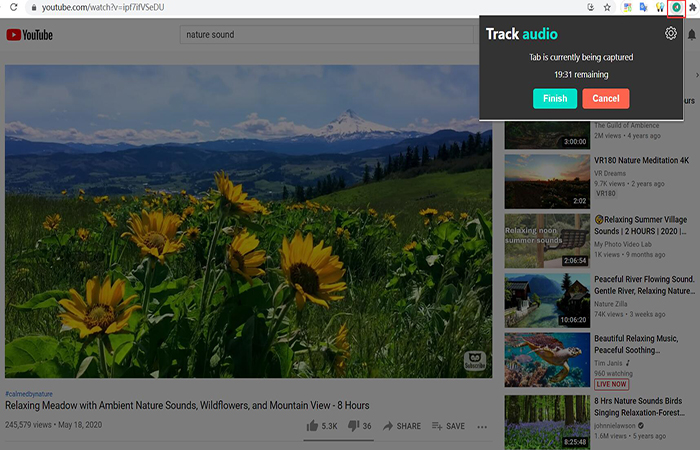Click the lightbulb extension icon
Screen dimensions: 700x450
(x=660, y=7)
